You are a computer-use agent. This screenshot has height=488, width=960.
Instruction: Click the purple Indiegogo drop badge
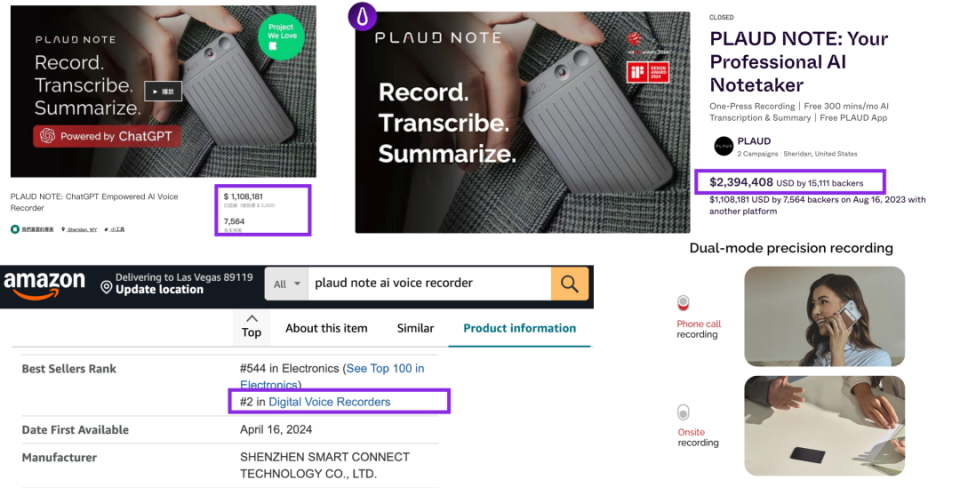pyautogui.click(x=362, y=17)
